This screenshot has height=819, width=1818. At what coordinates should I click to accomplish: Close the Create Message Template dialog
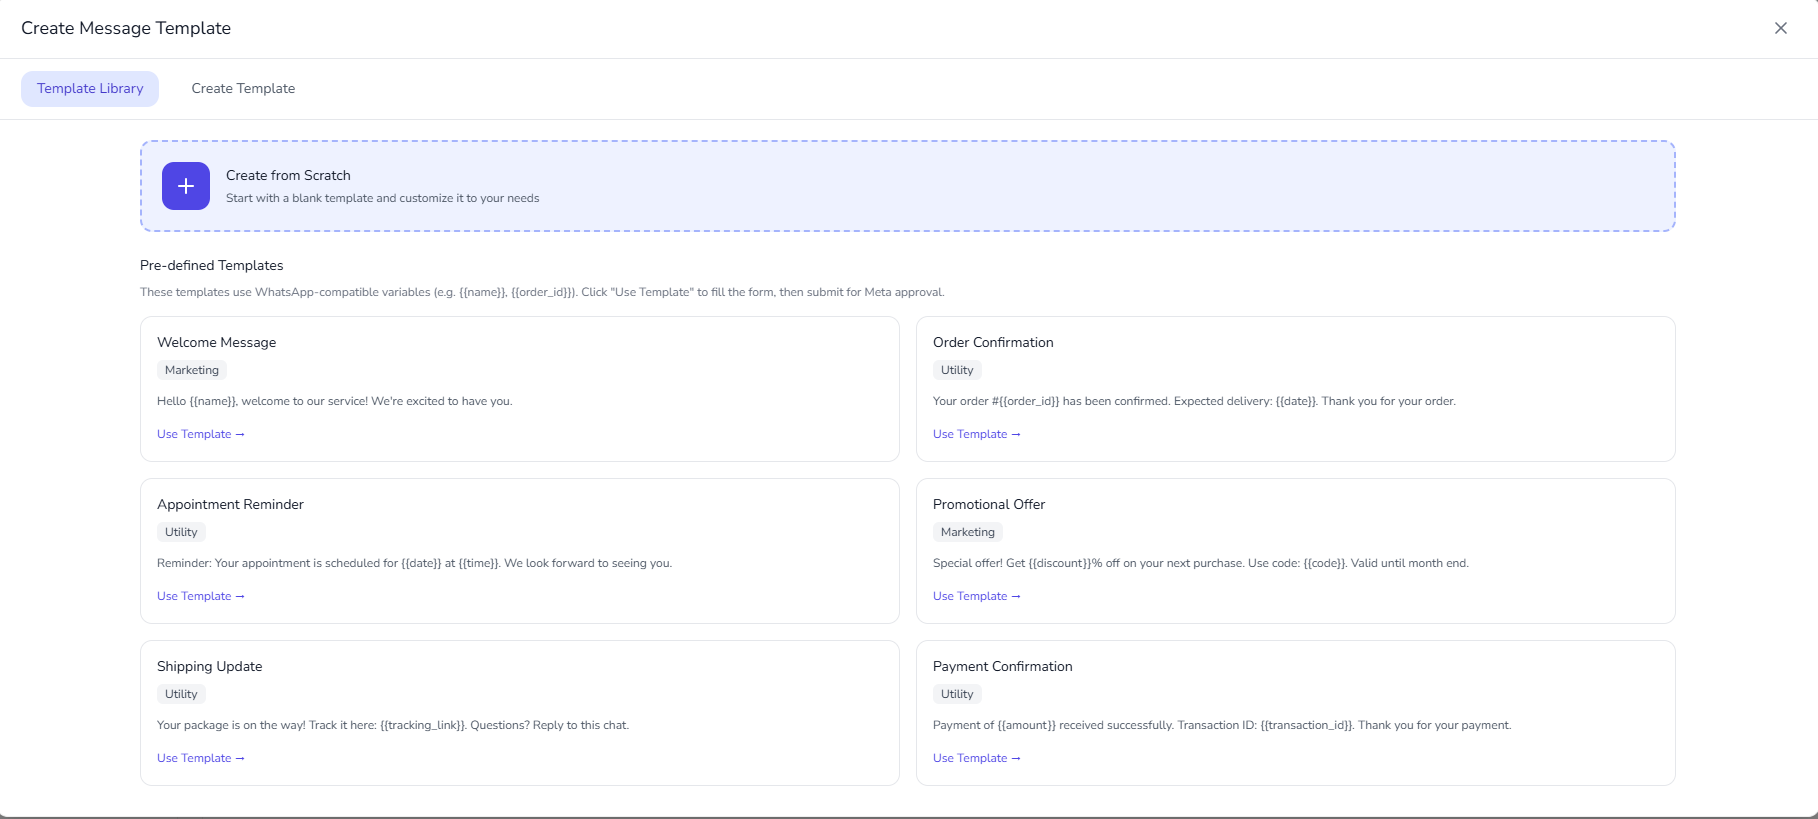coord(1780,28)
